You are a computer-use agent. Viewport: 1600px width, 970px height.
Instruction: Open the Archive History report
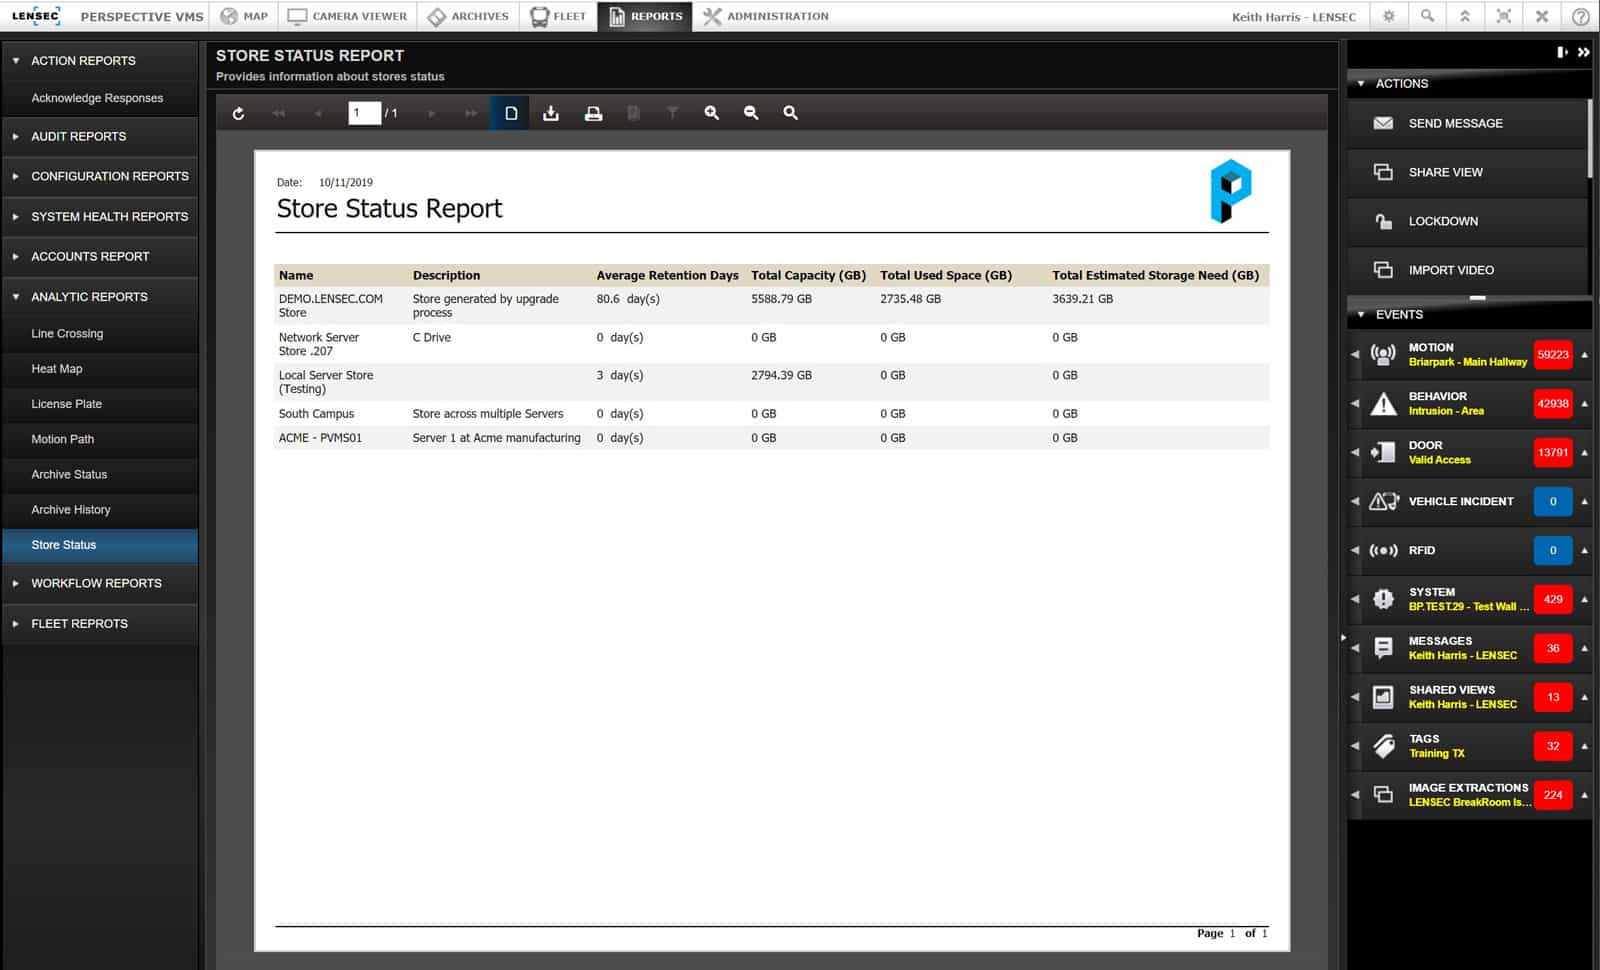tap(71, 510)
